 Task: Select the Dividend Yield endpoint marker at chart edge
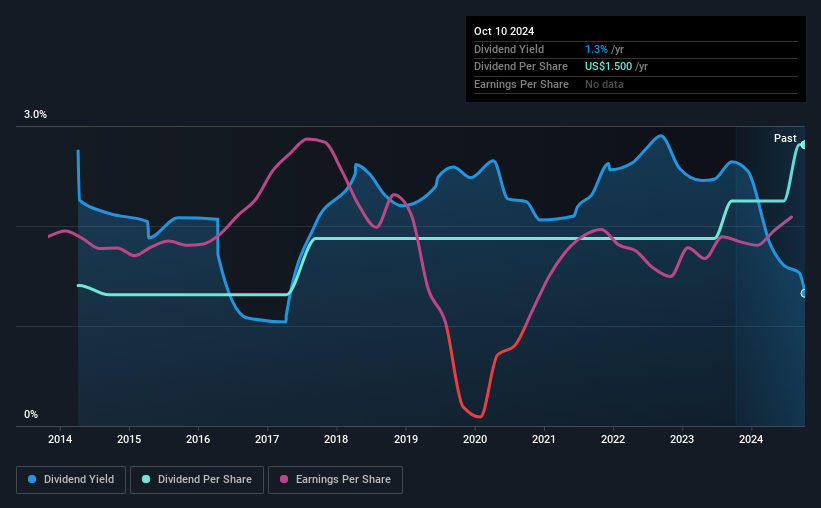(803, 293)
